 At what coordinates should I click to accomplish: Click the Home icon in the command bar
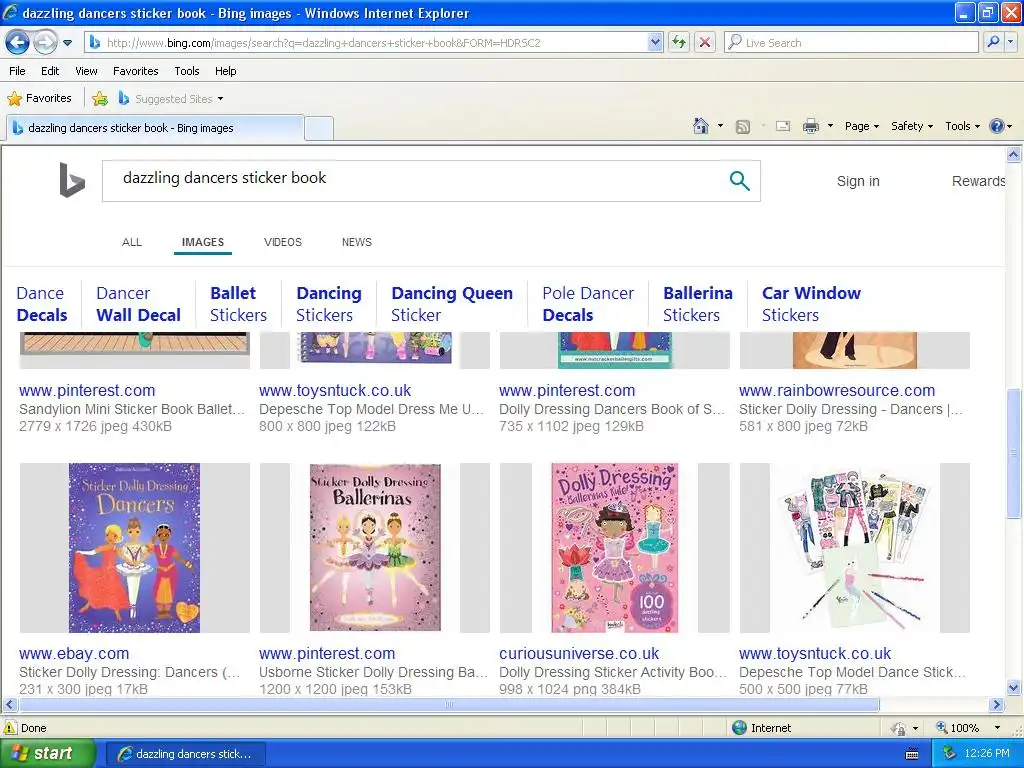tap(701, 126)
